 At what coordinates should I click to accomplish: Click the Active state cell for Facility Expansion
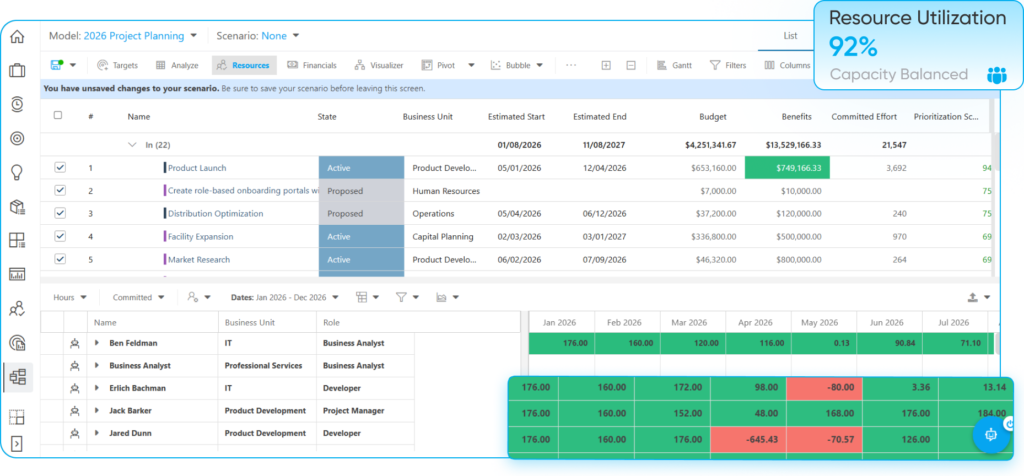361,236
